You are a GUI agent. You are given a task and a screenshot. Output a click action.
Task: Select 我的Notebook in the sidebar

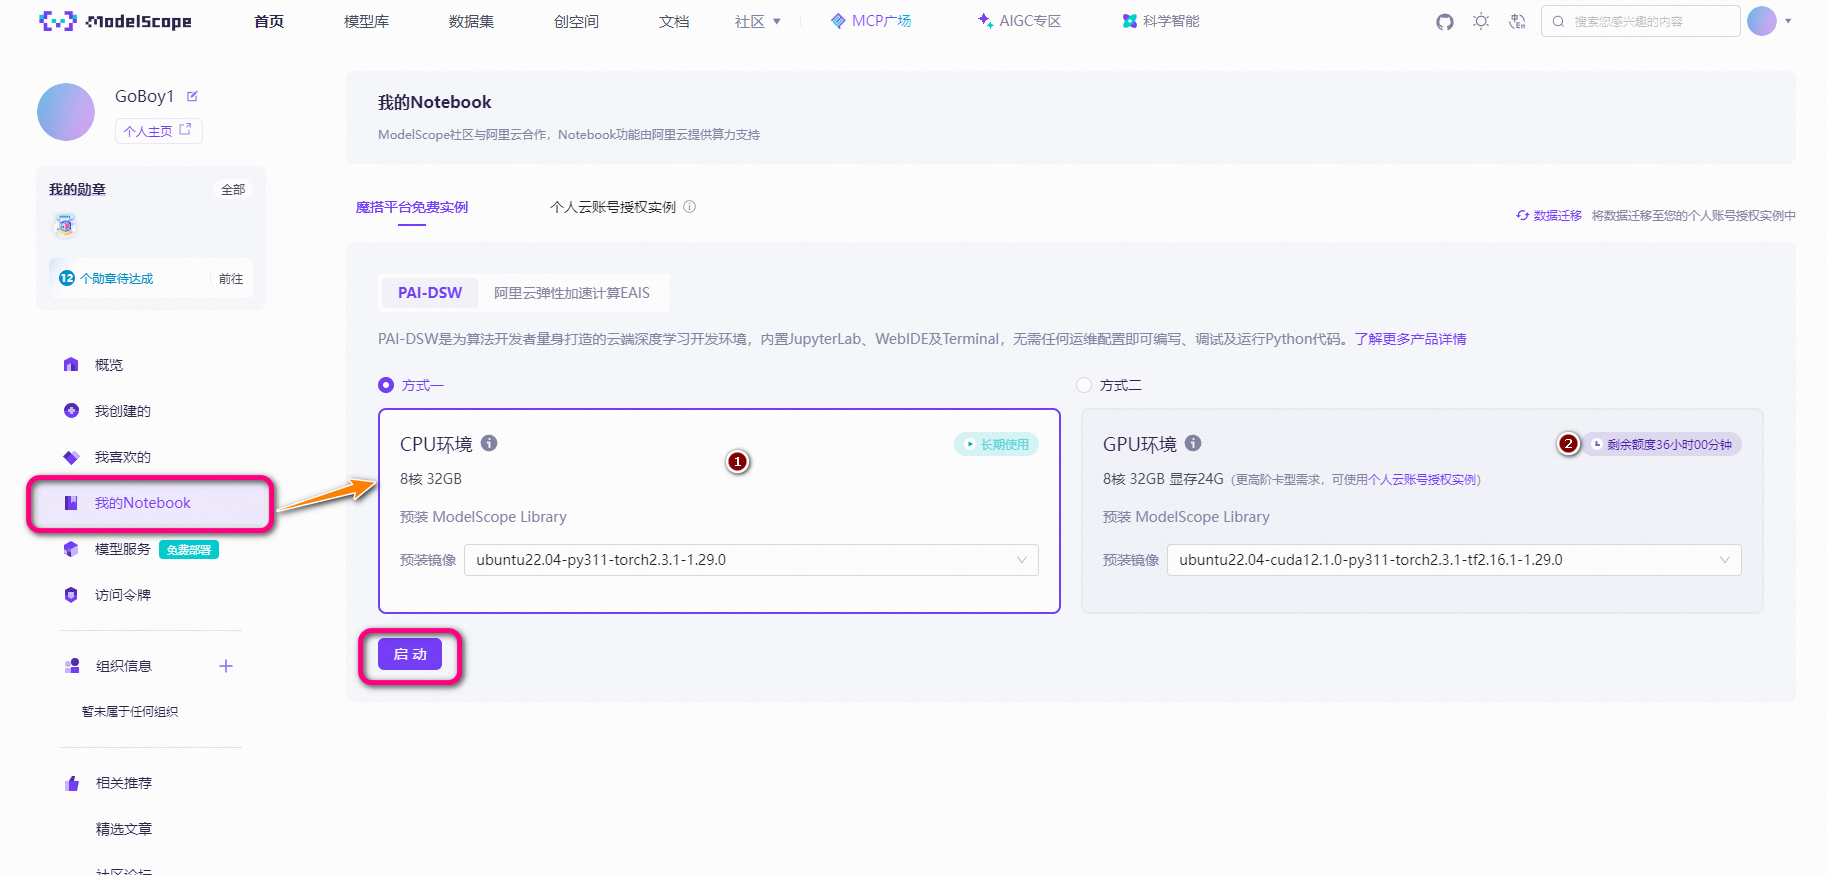click(x=151, y=503)
